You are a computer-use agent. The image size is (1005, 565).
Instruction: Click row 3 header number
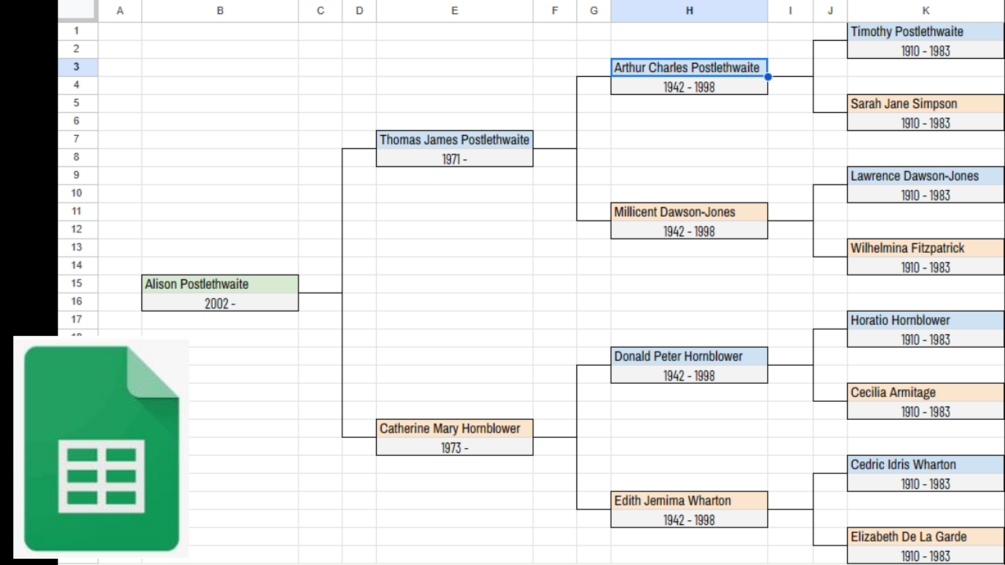tap(77, 67)
